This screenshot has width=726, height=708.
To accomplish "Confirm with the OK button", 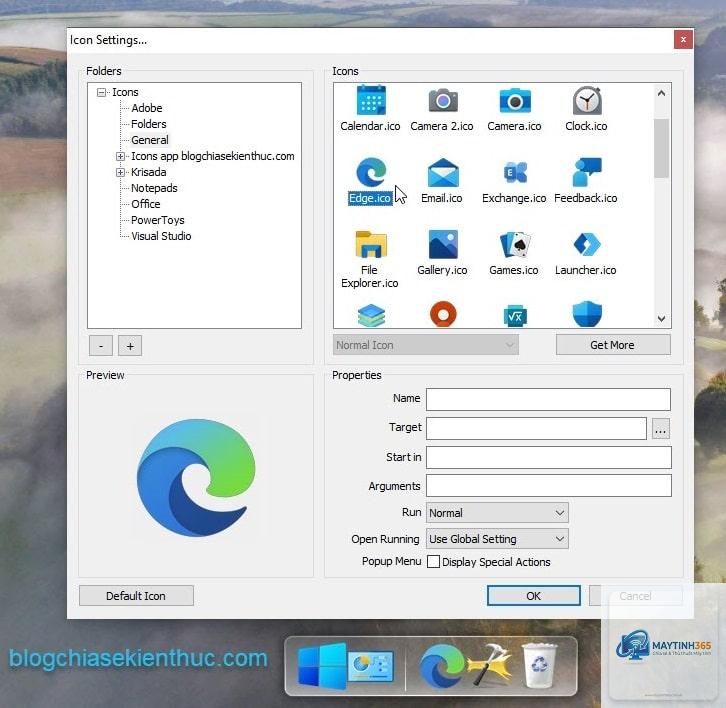I will tap(533, 596).
